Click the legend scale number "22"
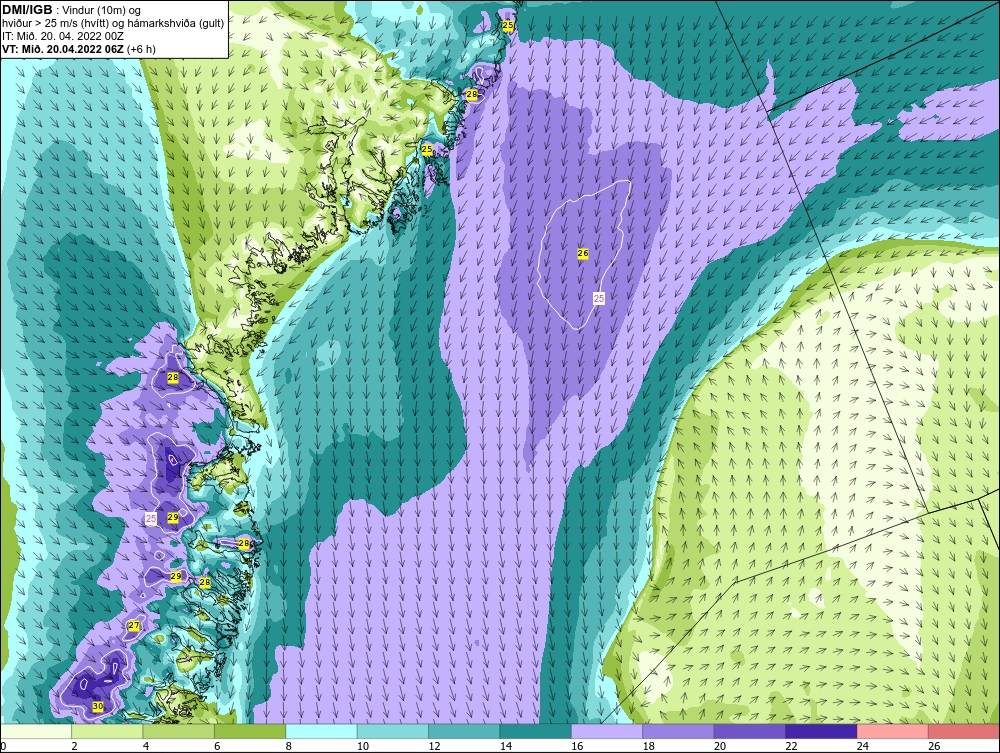This screenshot has height=753, width=1000. (x=791, y=747)
